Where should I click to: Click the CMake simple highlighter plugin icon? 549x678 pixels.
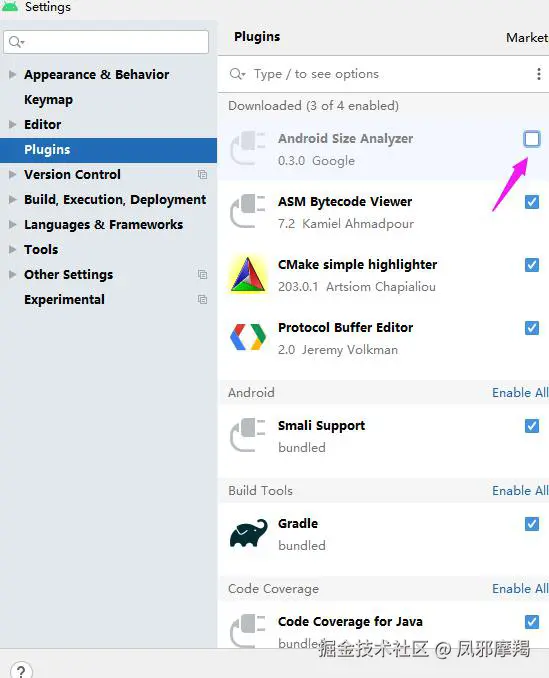tap(248, 274)
